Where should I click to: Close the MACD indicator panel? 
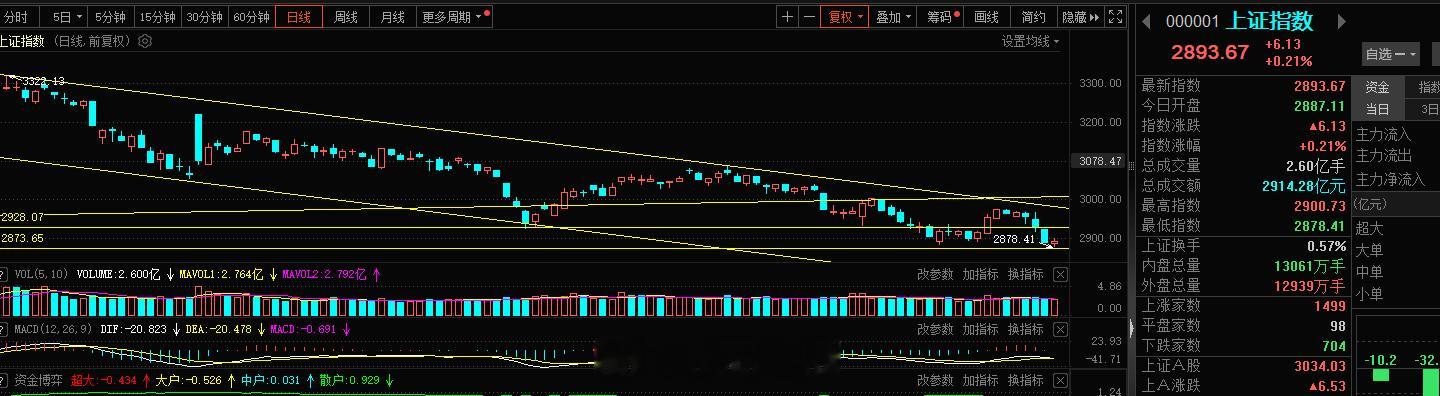(1060, 329)
